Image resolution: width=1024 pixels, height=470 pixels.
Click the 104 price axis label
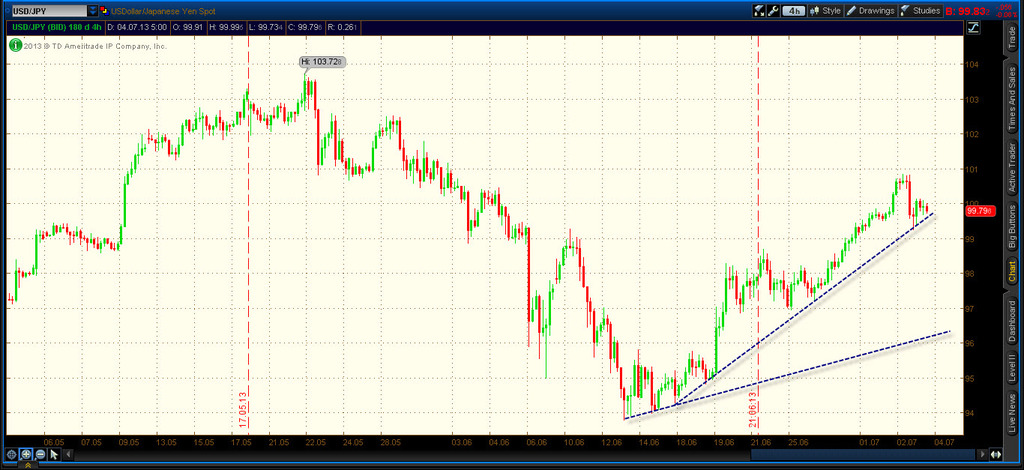[972, 65]
